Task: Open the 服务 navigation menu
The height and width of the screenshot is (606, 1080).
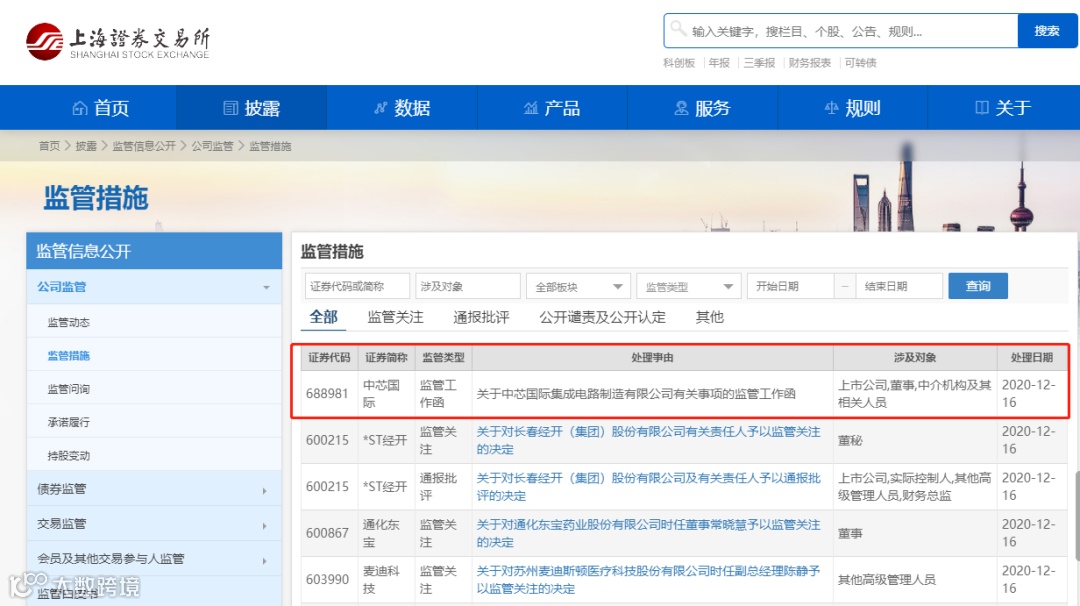Action: pyautogui.click(x=702, y=108)
